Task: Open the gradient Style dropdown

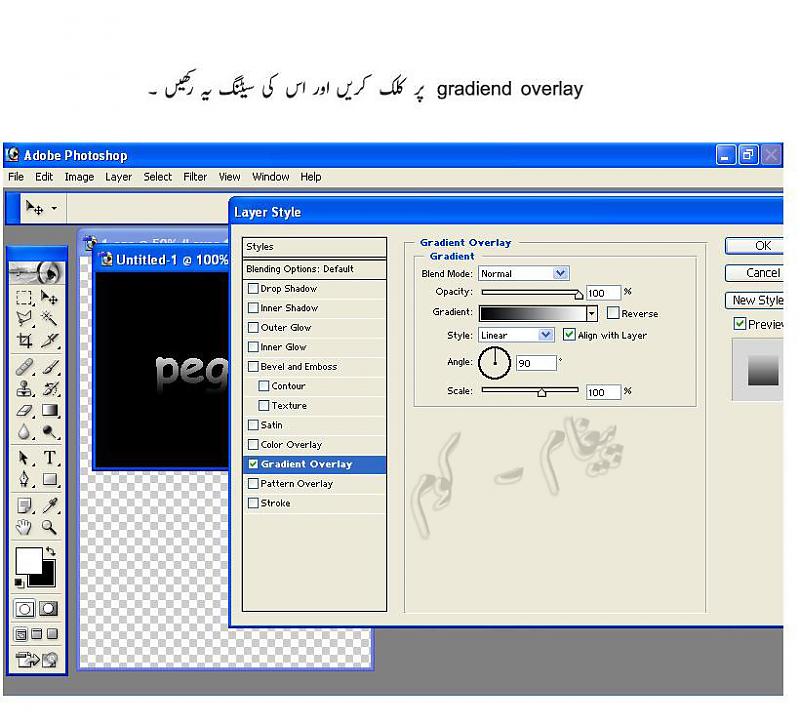Action: click(546, 335)
